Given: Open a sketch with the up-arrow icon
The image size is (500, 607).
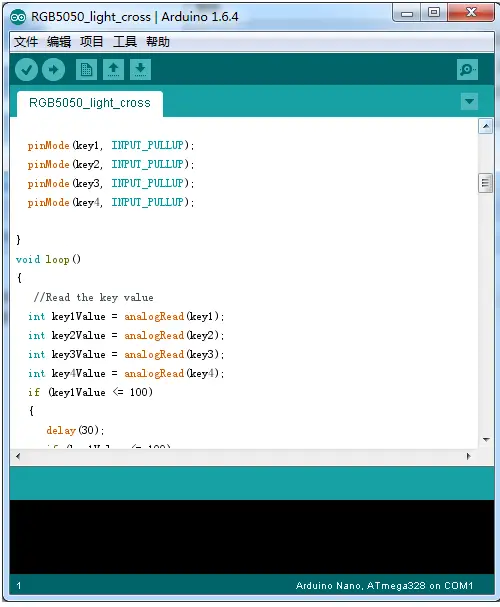Looking at the screenshot, I should point(113,70).
